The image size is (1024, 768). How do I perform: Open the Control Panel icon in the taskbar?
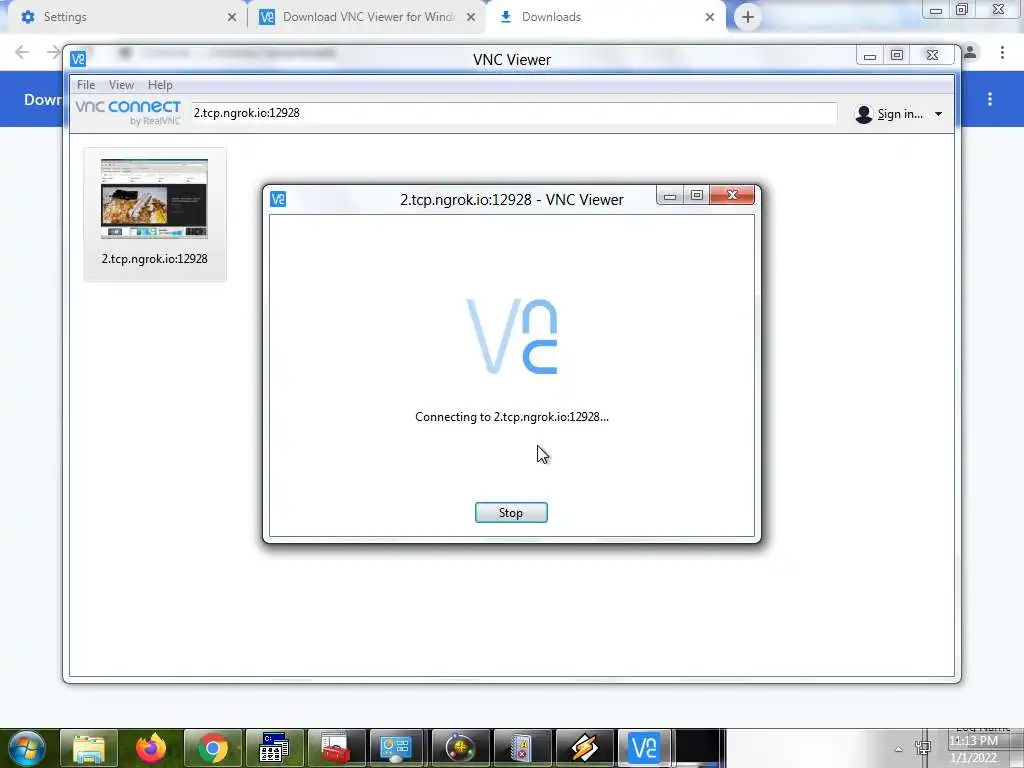tap(398, 748)
